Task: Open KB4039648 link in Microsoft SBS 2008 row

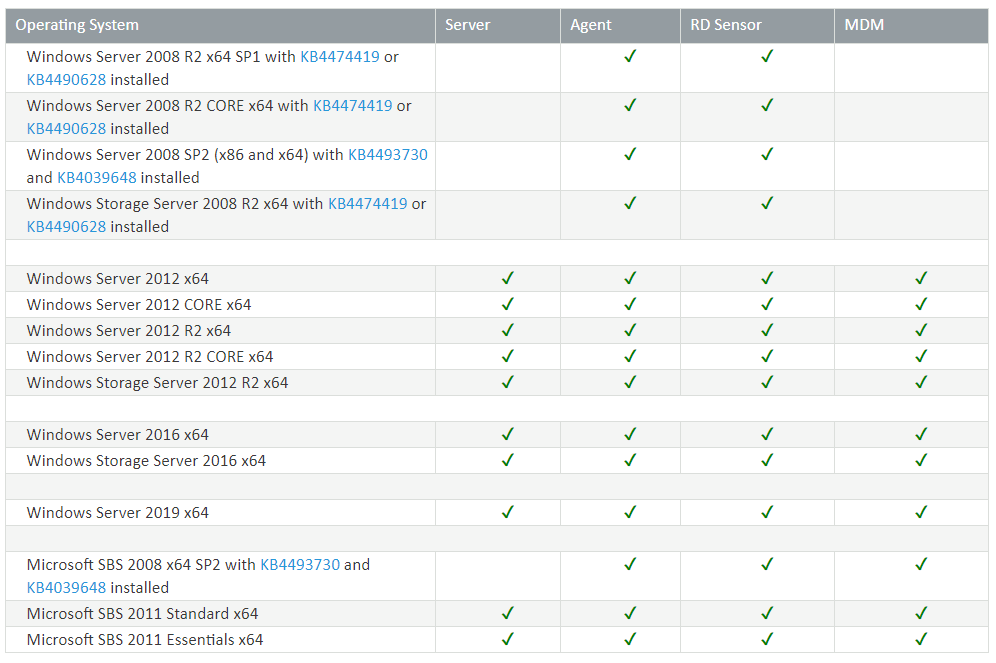Action: point(66,588)
